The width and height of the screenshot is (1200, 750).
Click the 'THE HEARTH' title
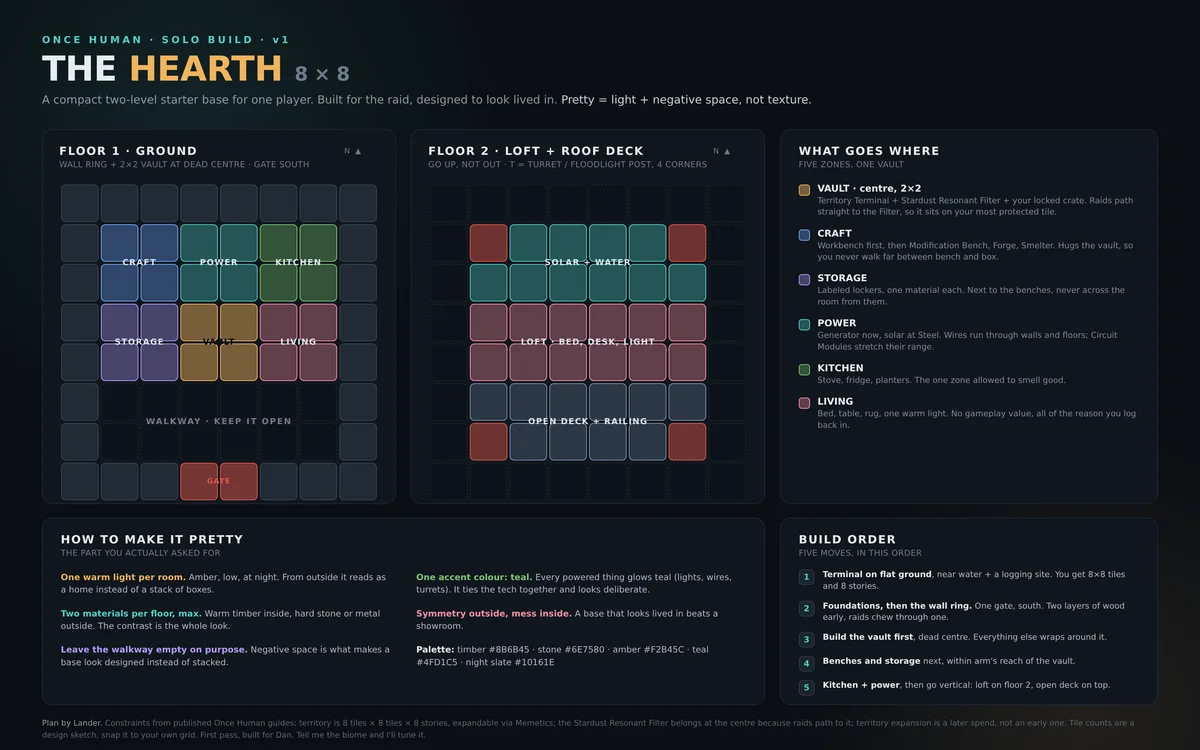[x=162, y=69]
